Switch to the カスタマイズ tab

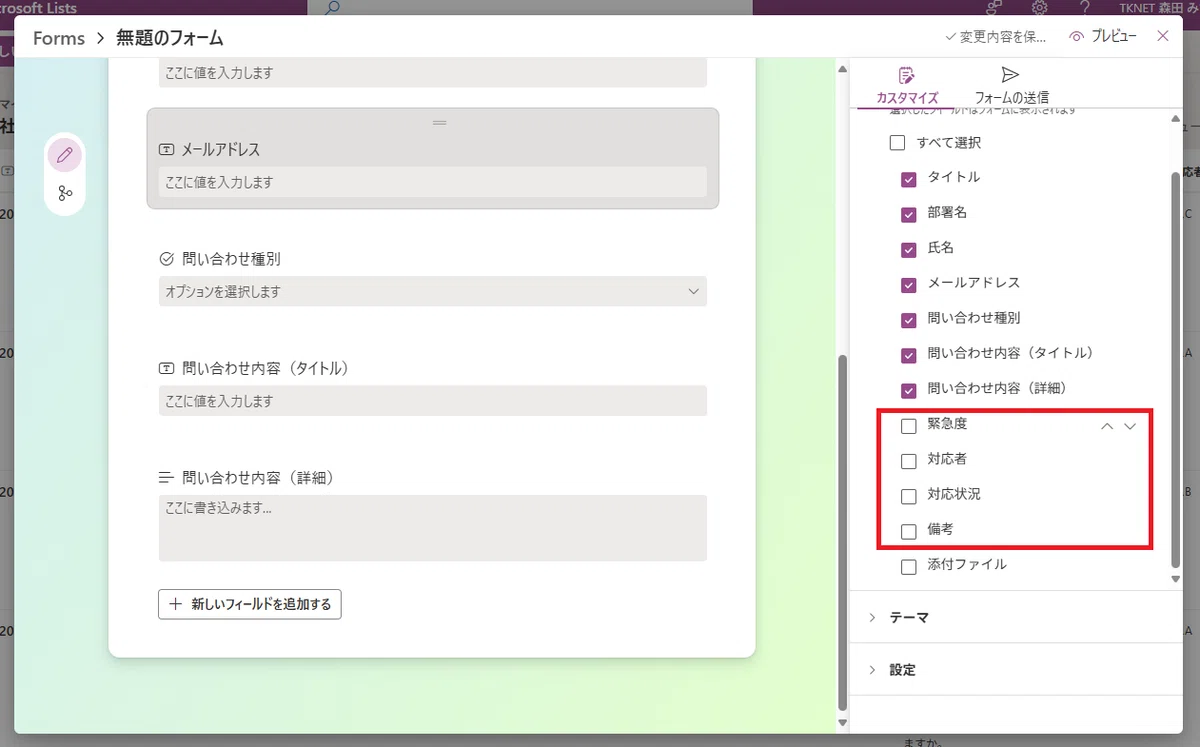907,86
